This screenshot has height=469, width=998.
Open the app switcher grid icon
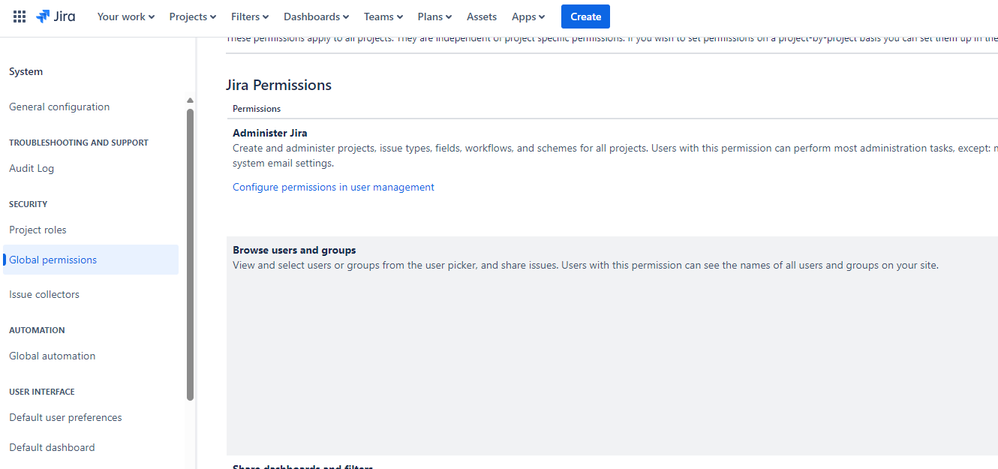[19, 17]
